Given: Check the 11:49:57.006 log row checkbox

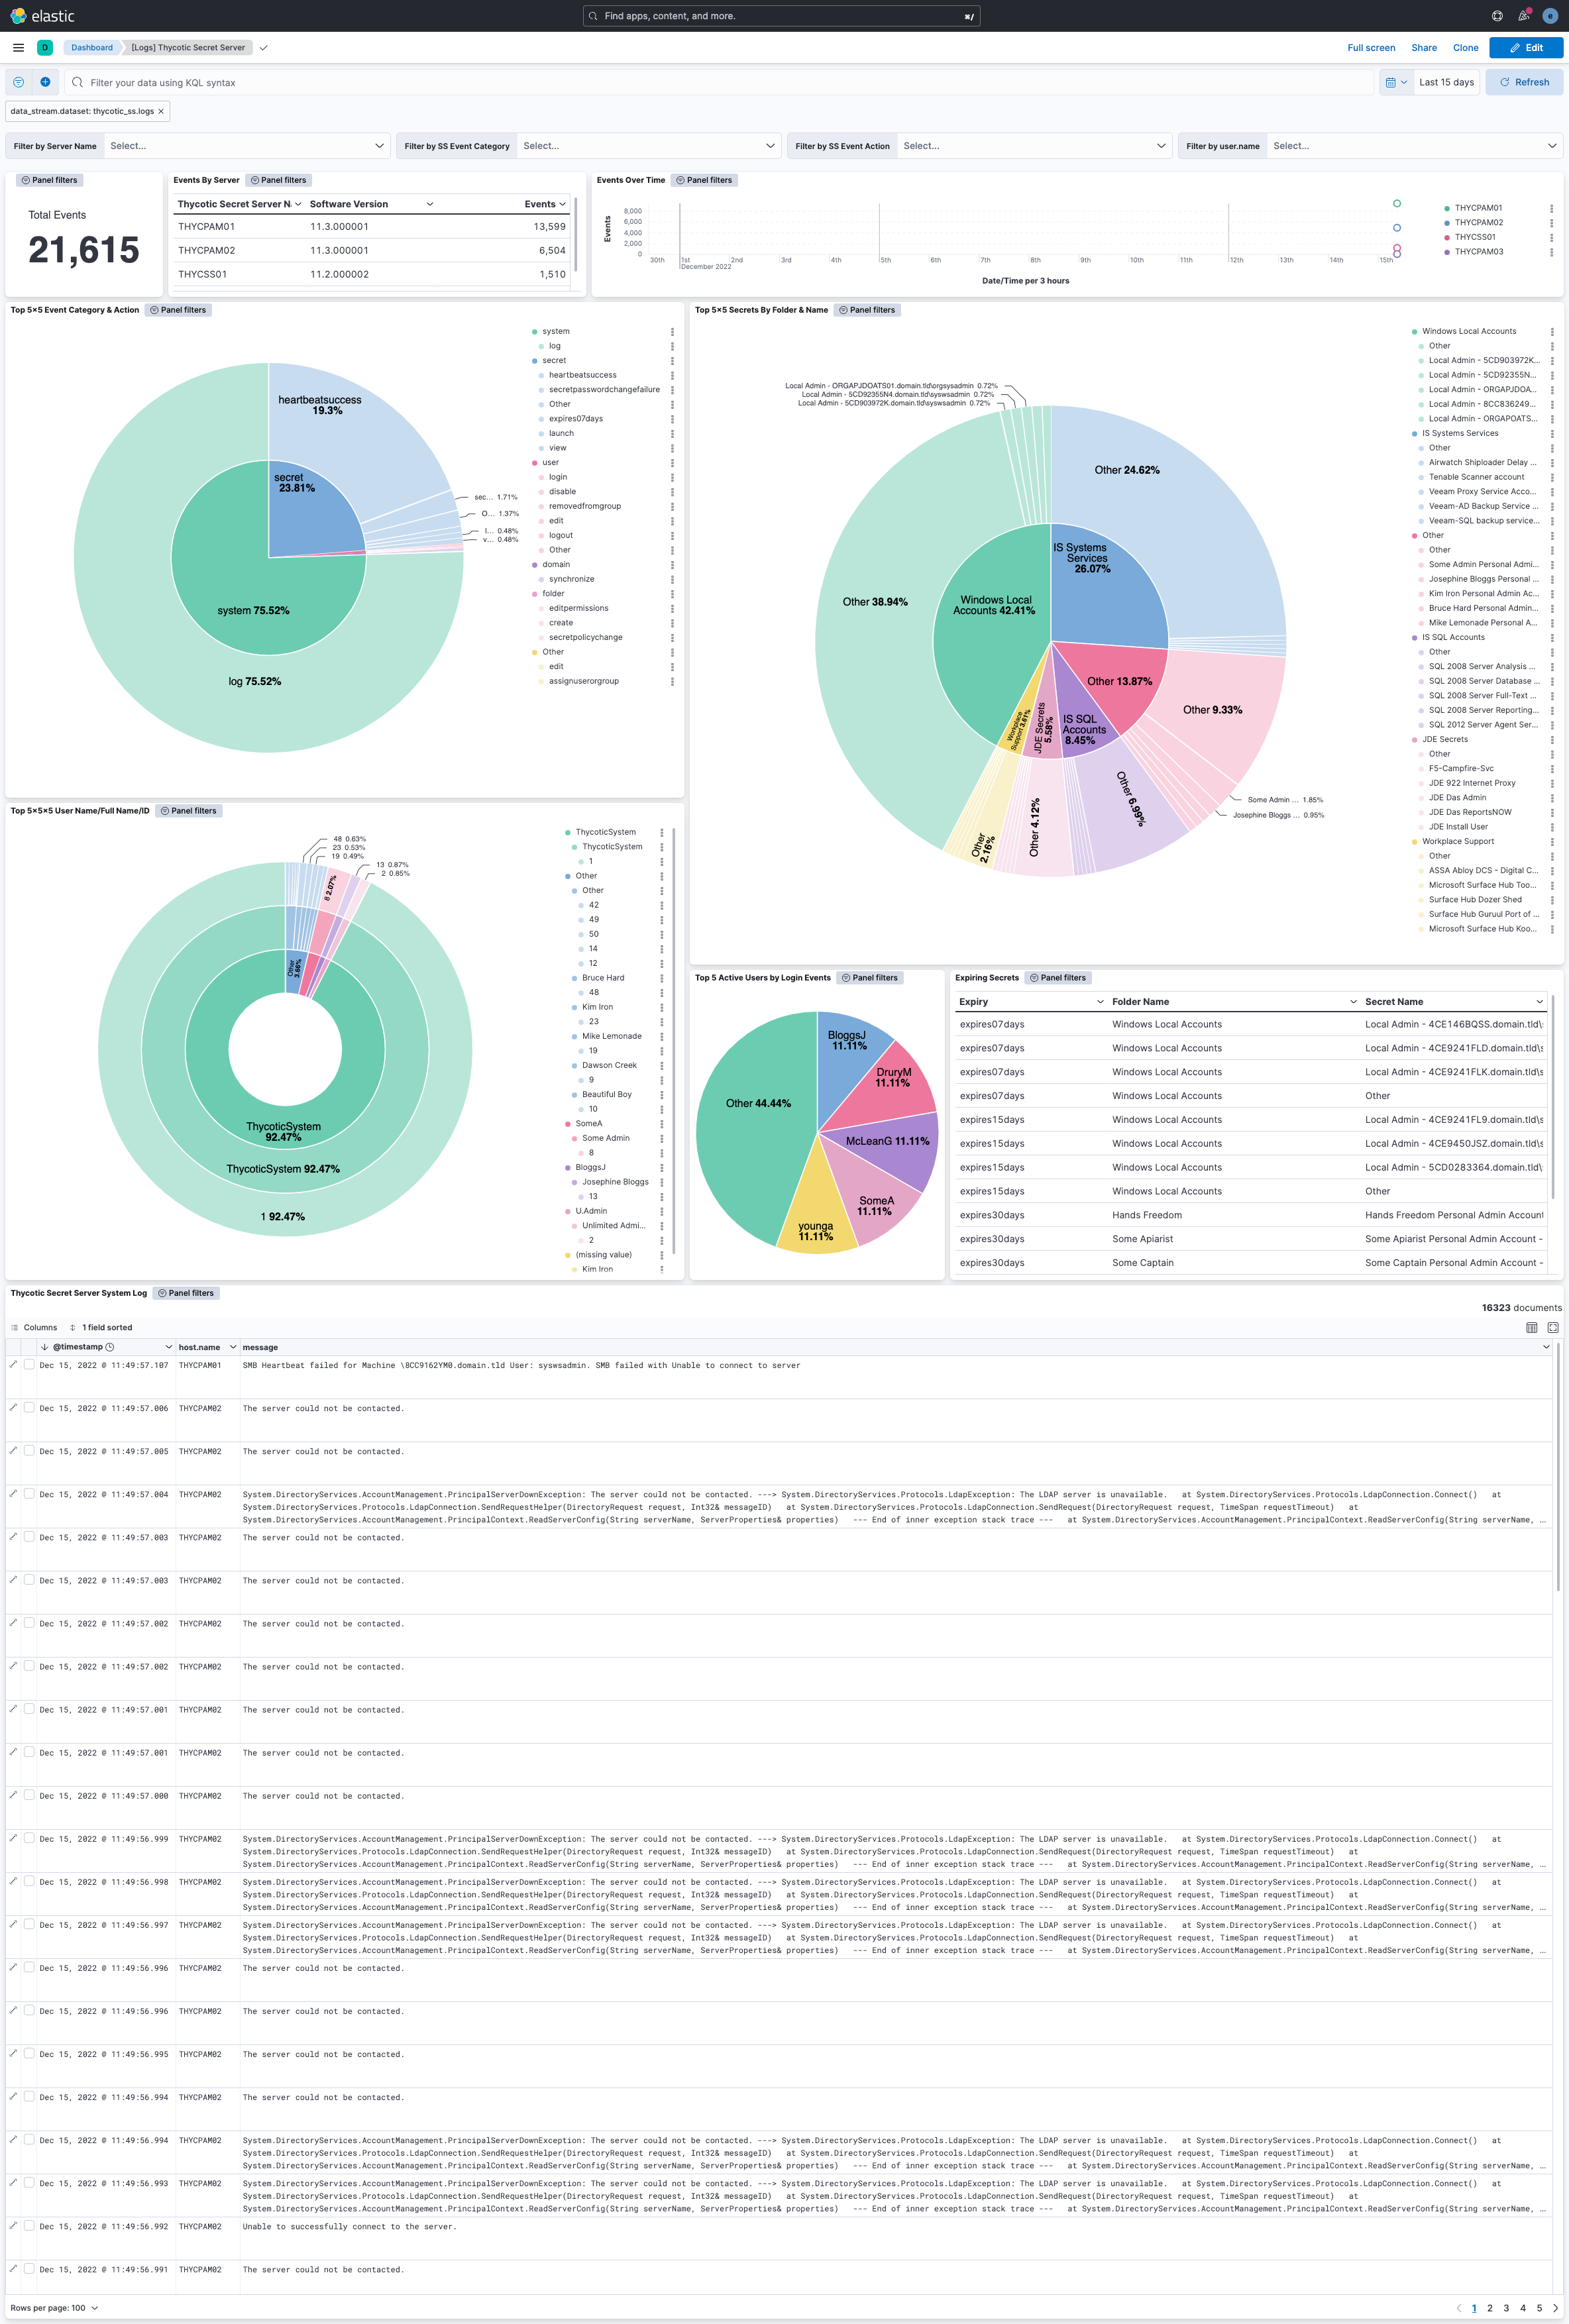Looking at the screenshot, I should pos(29,1408).
